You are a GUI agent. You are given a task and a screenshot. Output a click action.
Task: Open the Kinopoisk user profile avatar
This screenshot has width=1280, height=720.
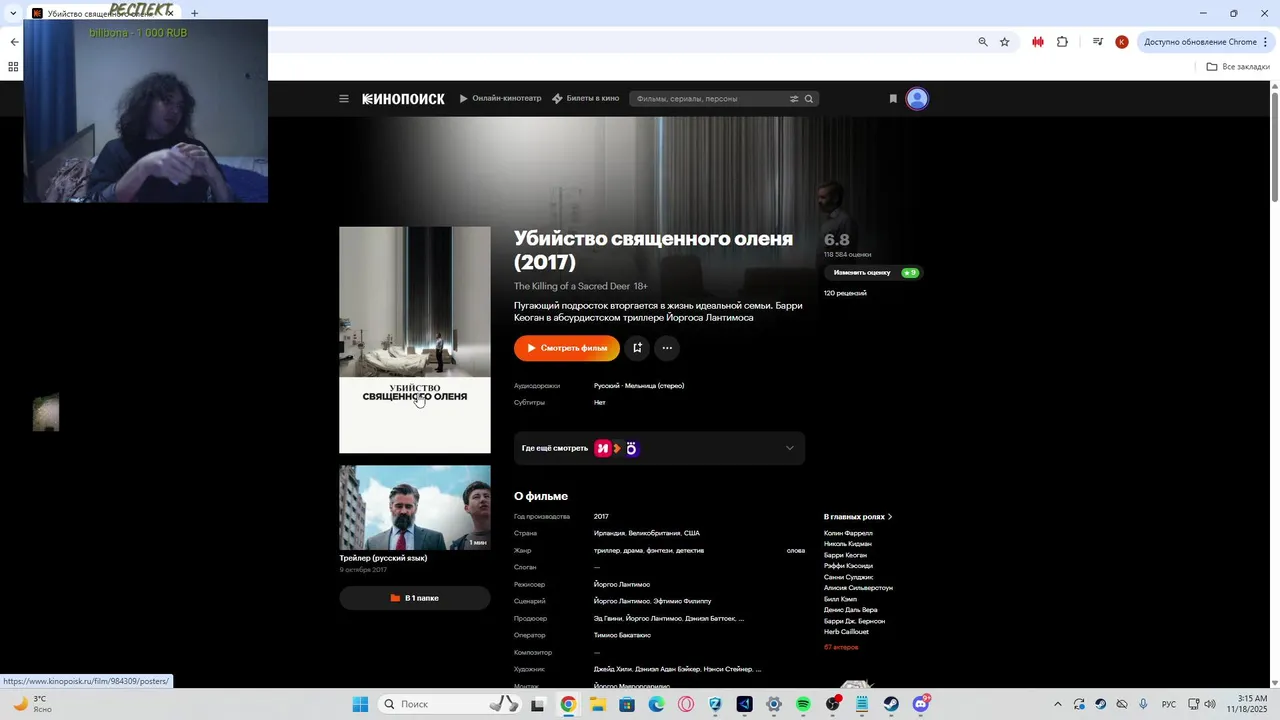[917, 99]
